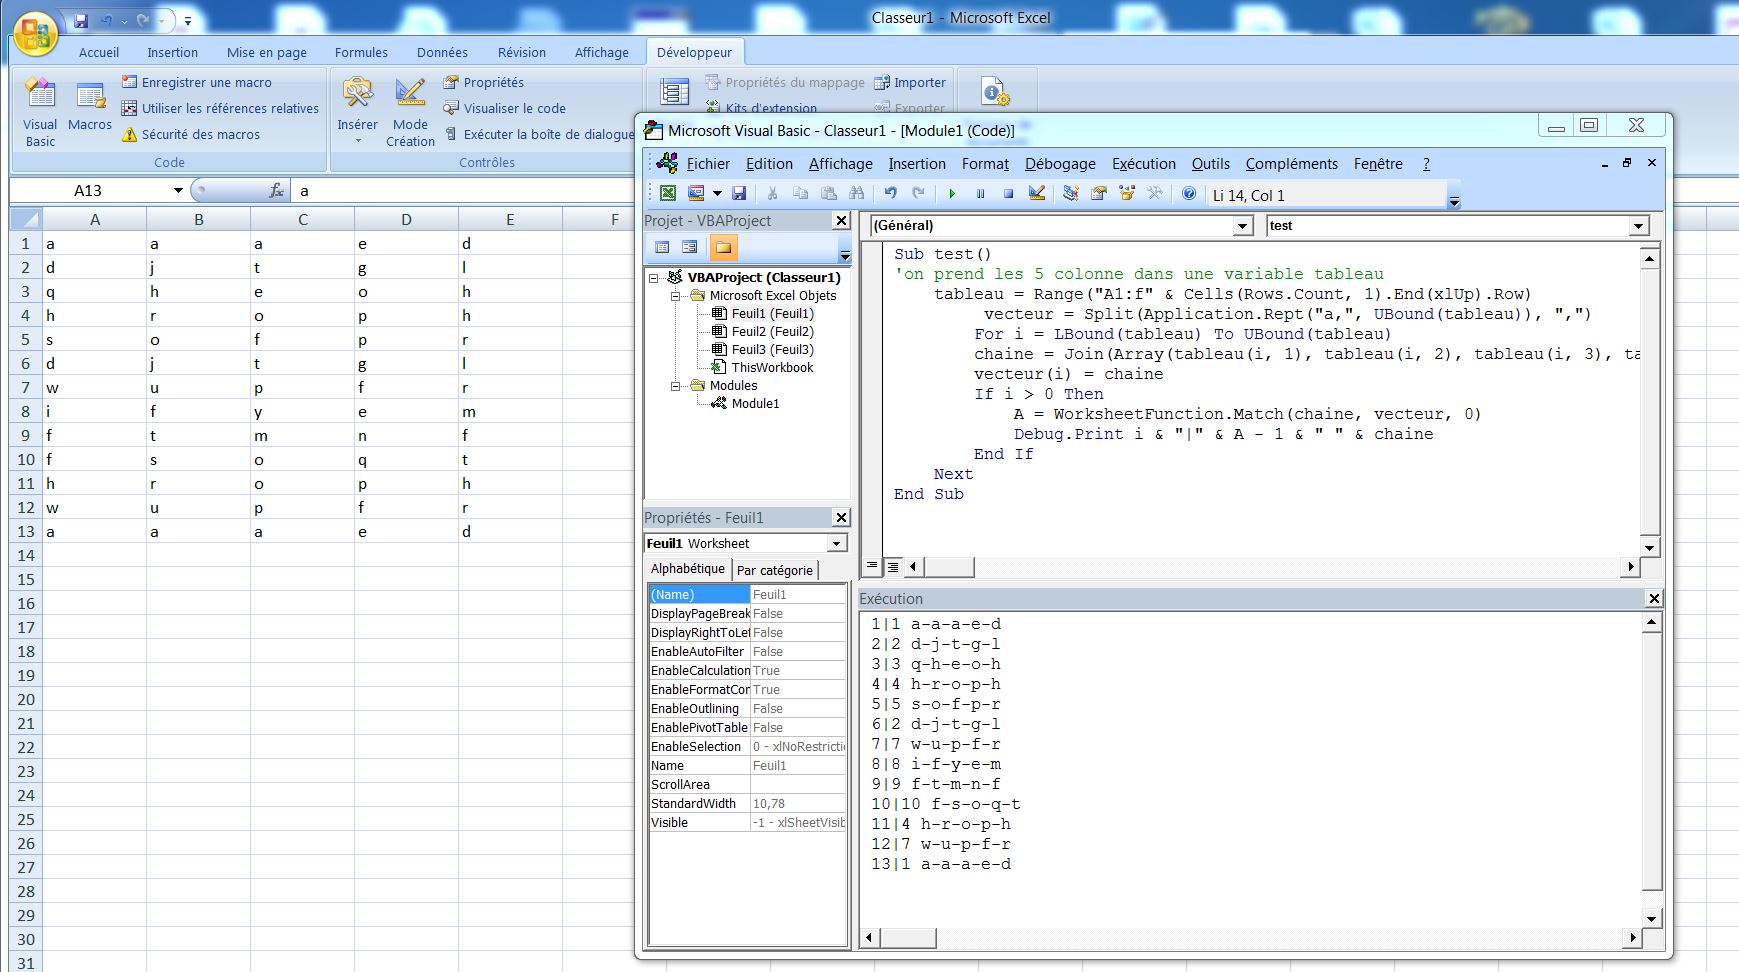Click Visualiser le code in Contrôles
This screenshot has height=972, width=1739.
click(x=504, y=108)
